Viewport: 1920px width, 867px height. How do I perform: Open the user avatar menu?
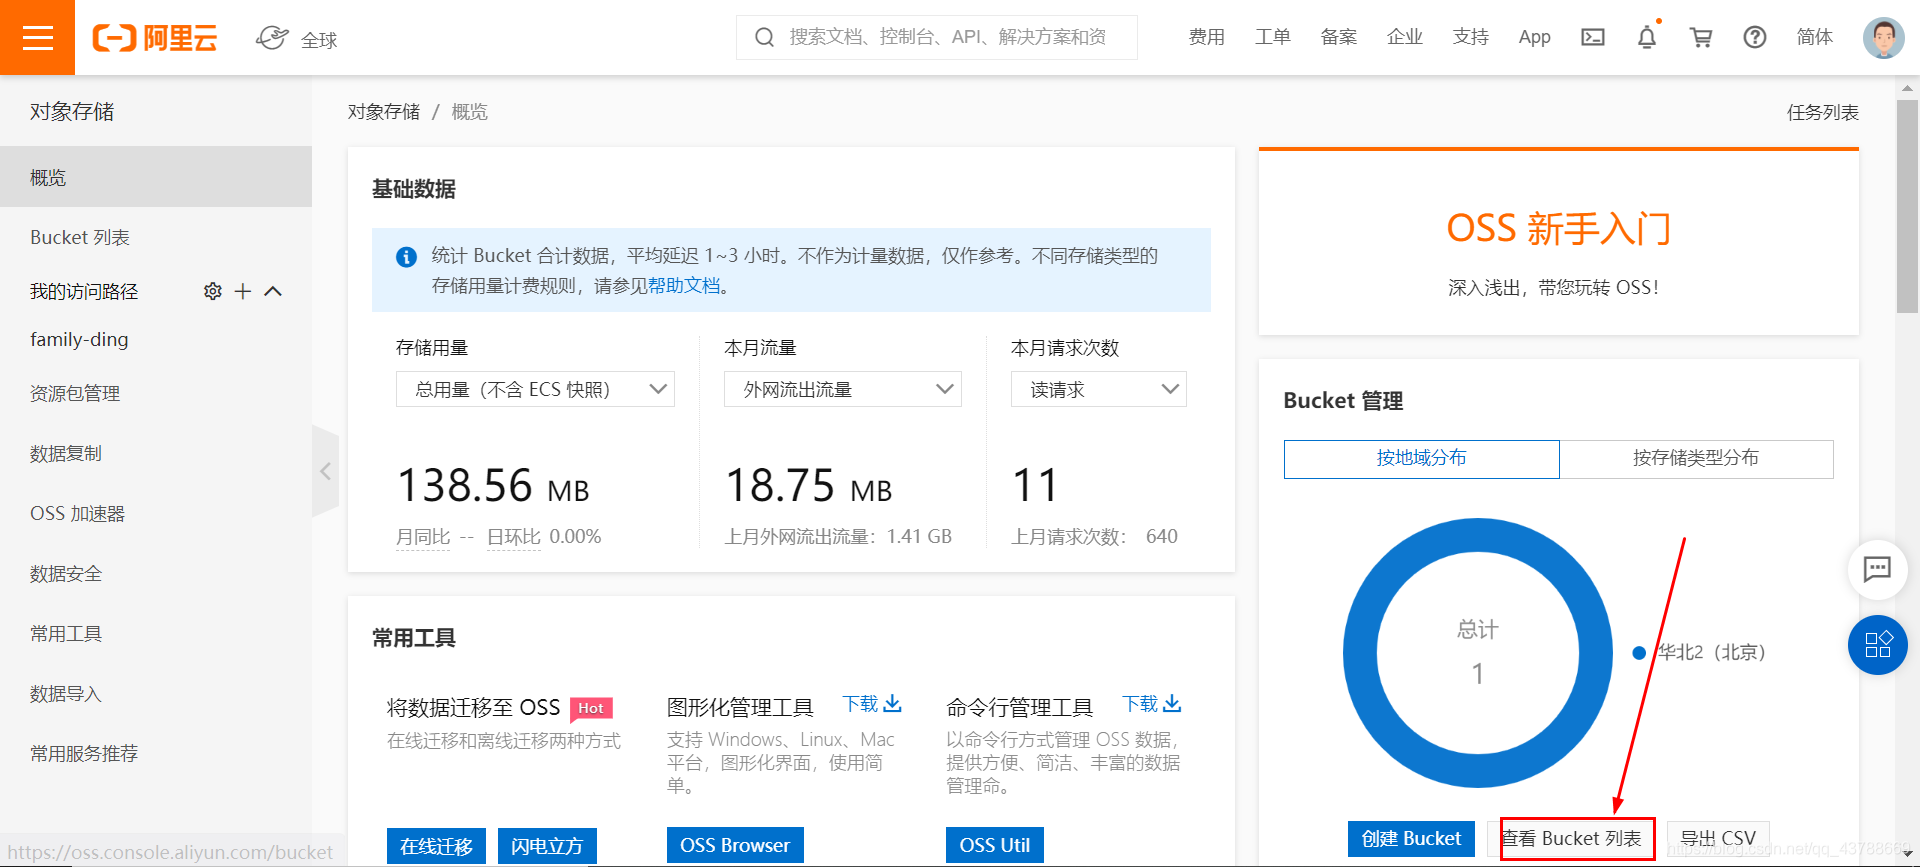point(1884,38)
